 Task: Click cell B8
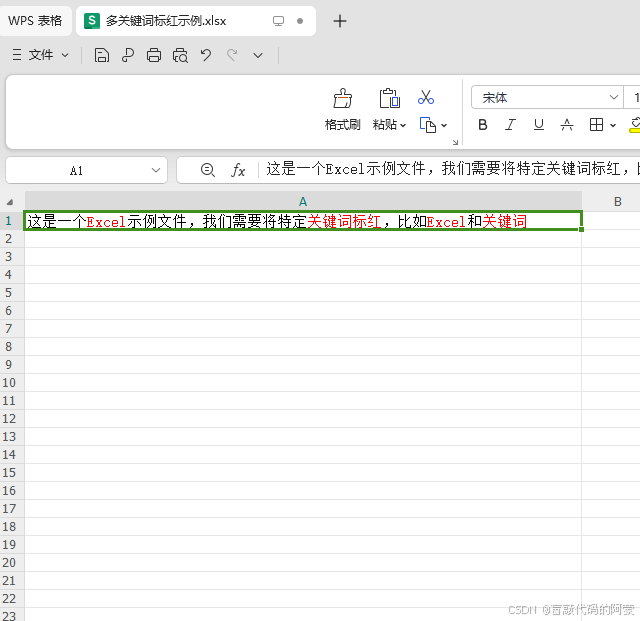point(611,347)
